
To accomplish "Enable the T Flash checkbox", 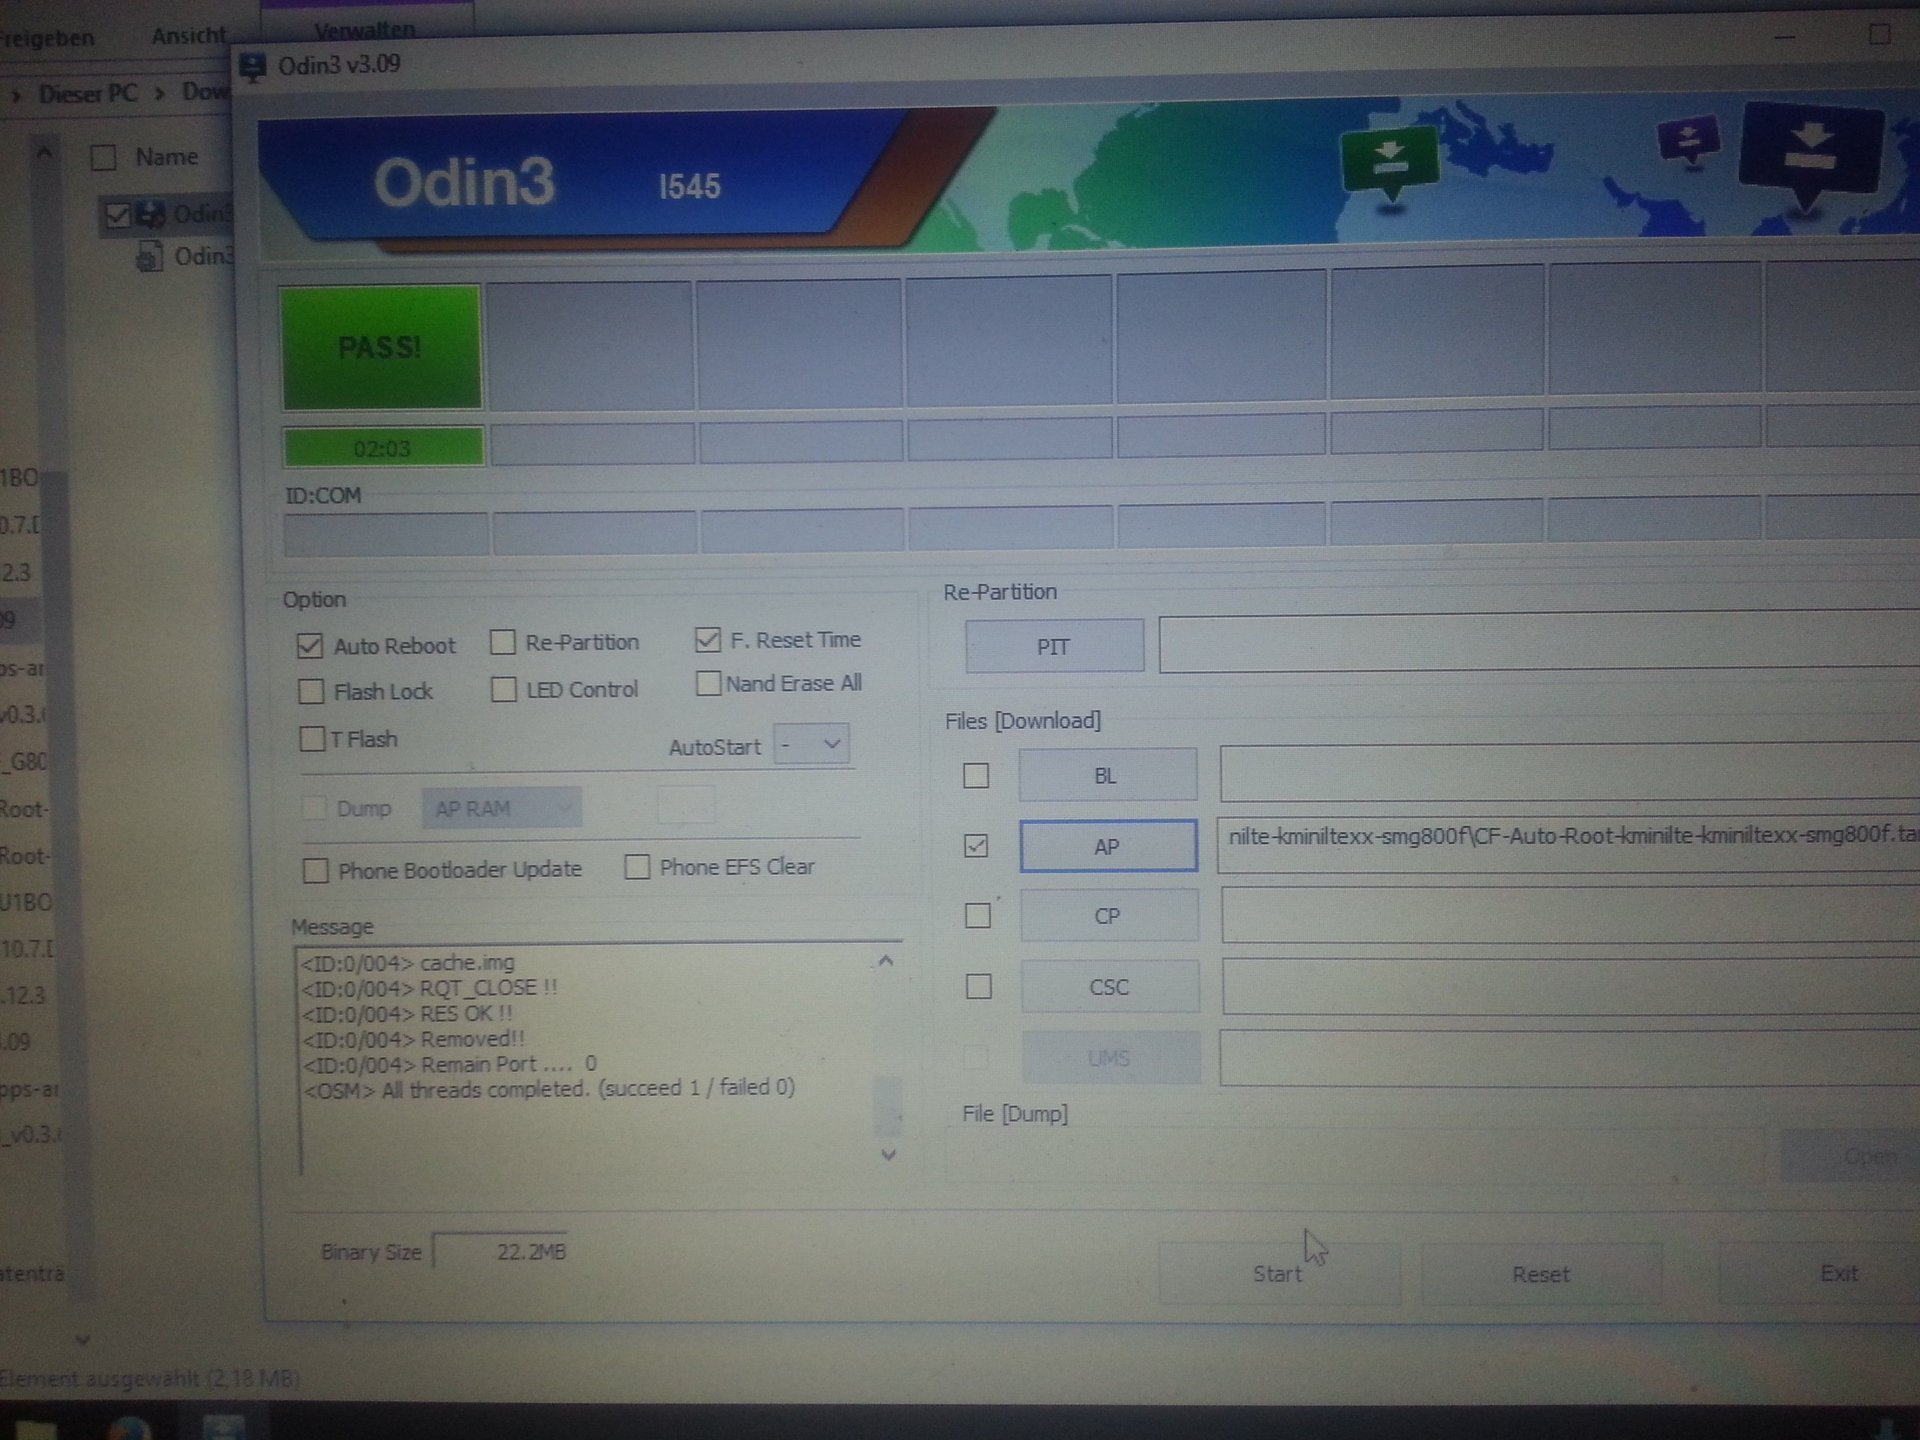I will tap(312, 739).
